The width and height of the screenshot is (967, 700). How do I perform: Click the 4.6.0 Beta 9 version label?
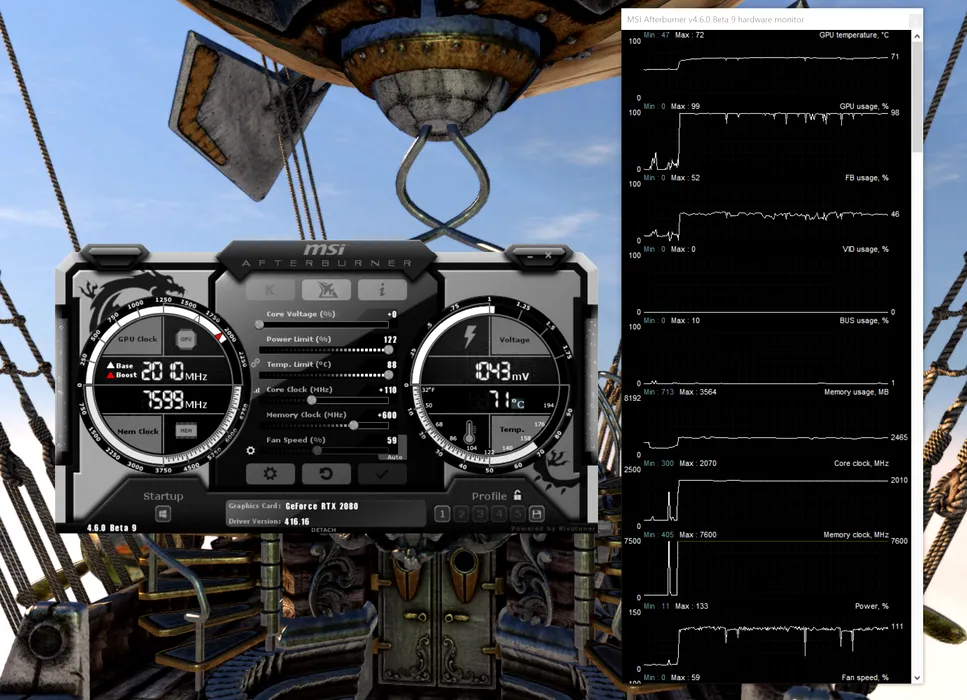click(112, 528)
